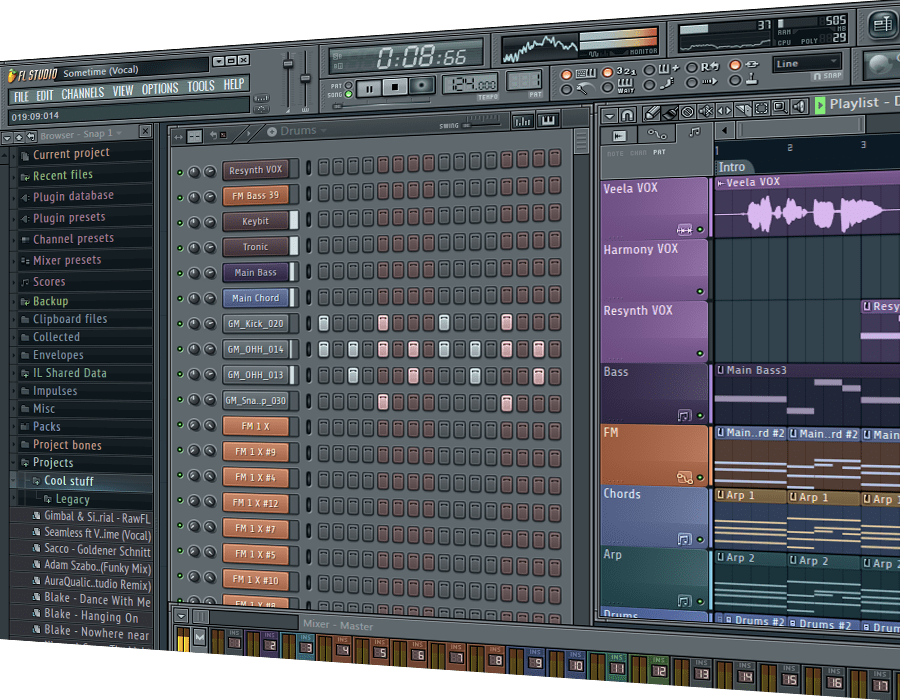Click the piano roll icon on Chords track
Viewport: 900px width, 700px height.
click(x=684, y=539)
